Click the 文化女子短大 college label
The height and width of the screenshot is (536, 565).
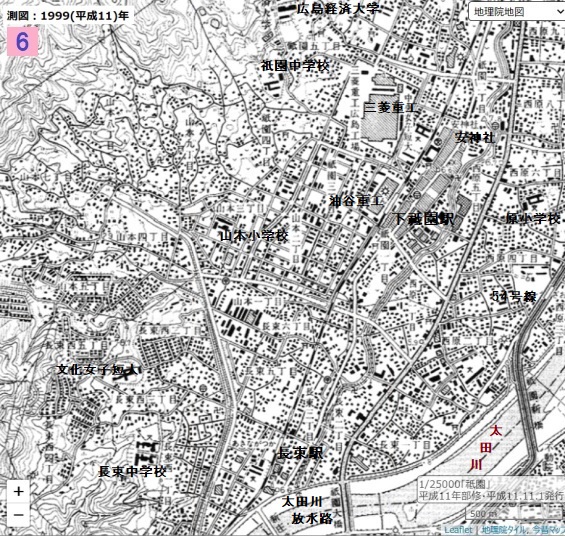tap(98, 370)
